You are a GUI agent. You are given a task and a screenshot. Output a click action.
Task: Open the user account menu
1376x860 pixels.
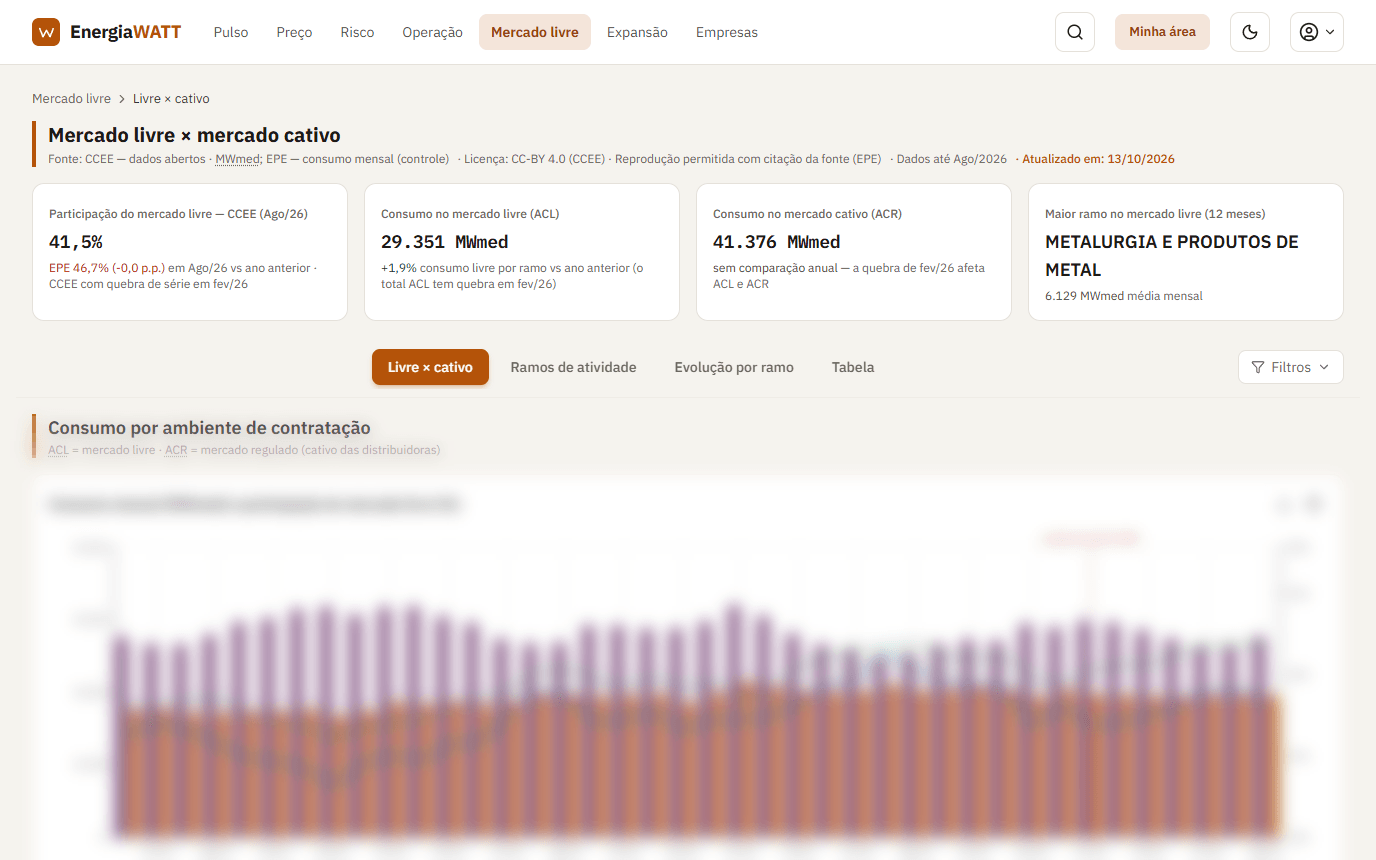click(1316, 32)
